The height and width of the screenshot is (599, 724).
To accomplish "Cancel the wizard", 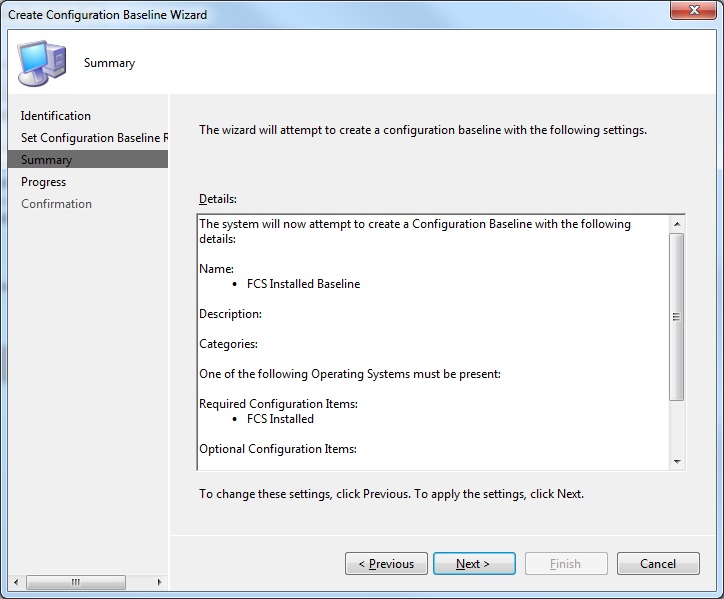I will (658, 563).
